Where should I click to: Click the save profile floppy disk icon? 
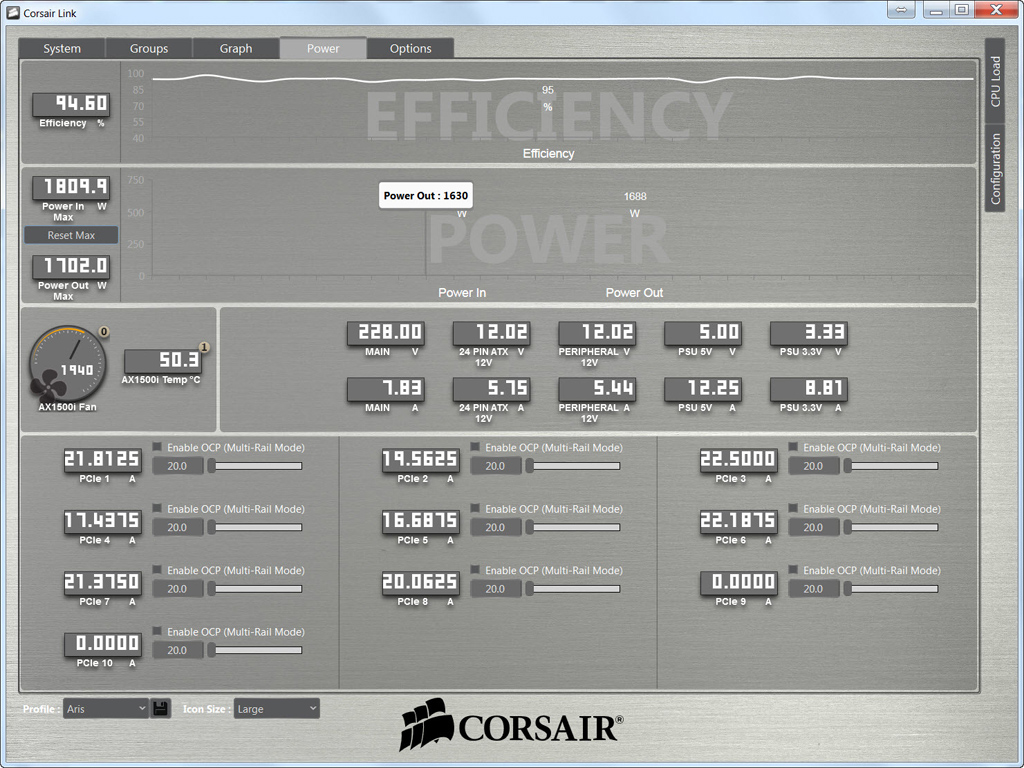[161, 709]
